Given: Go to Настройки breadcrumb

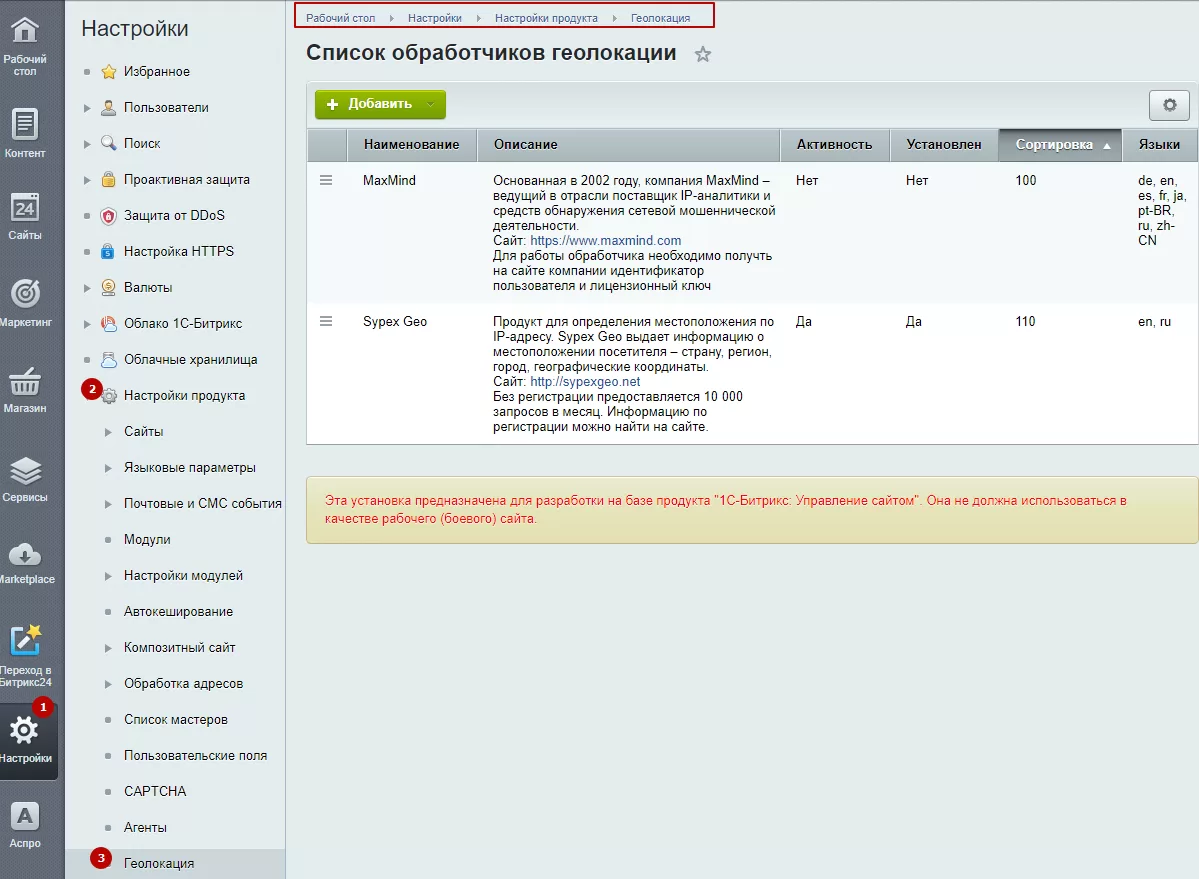Looking at the screenshot, I should (434, 18).
